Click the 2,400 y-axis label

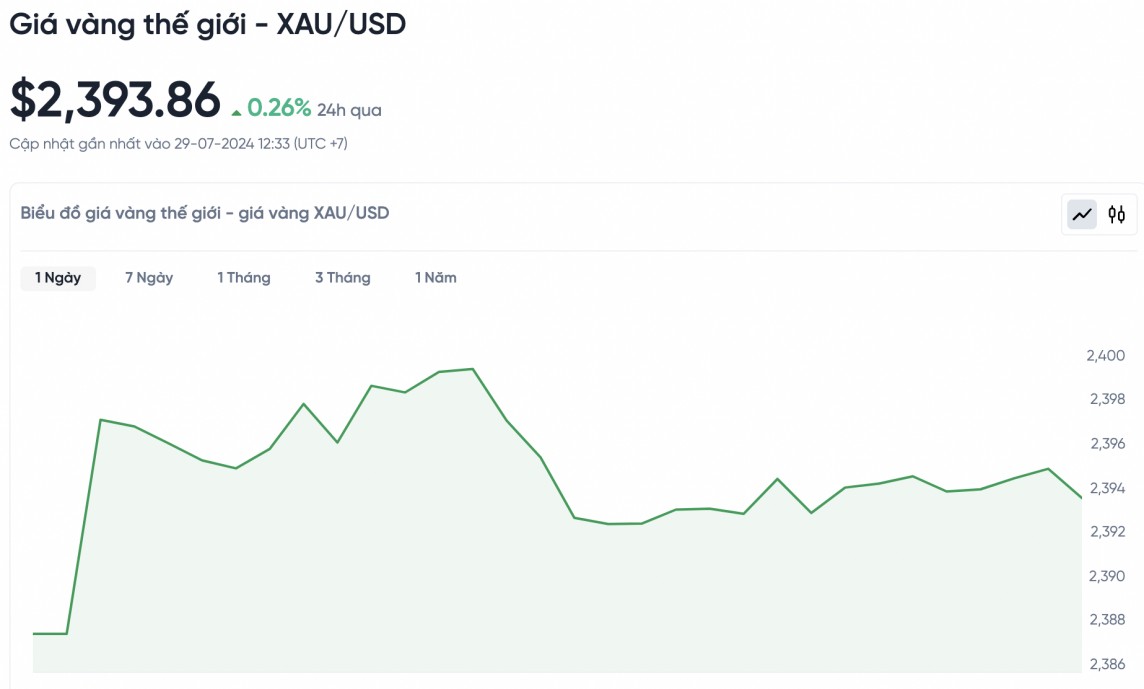[x=1105, y=356]
